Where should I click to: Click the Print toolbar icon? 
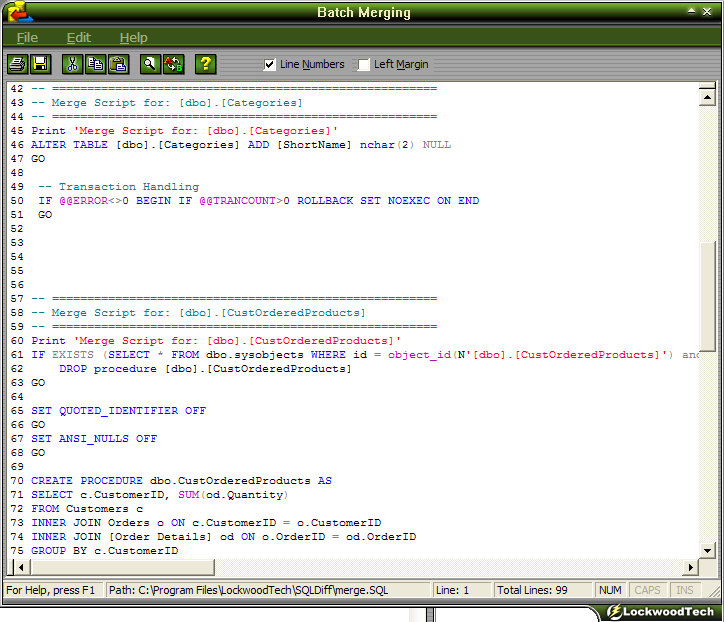[18, 64]
